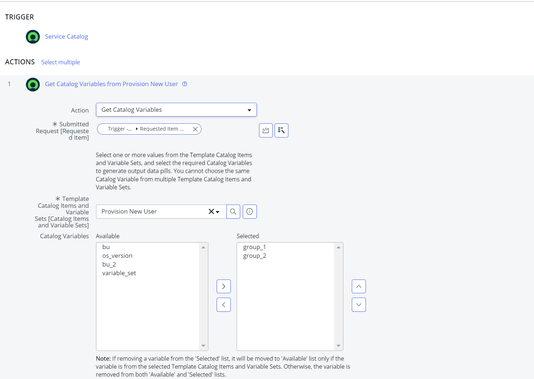Click Available list scrollbar up arrow
The width and height of the screenshot is (534, 379).
tap(203, 247)
